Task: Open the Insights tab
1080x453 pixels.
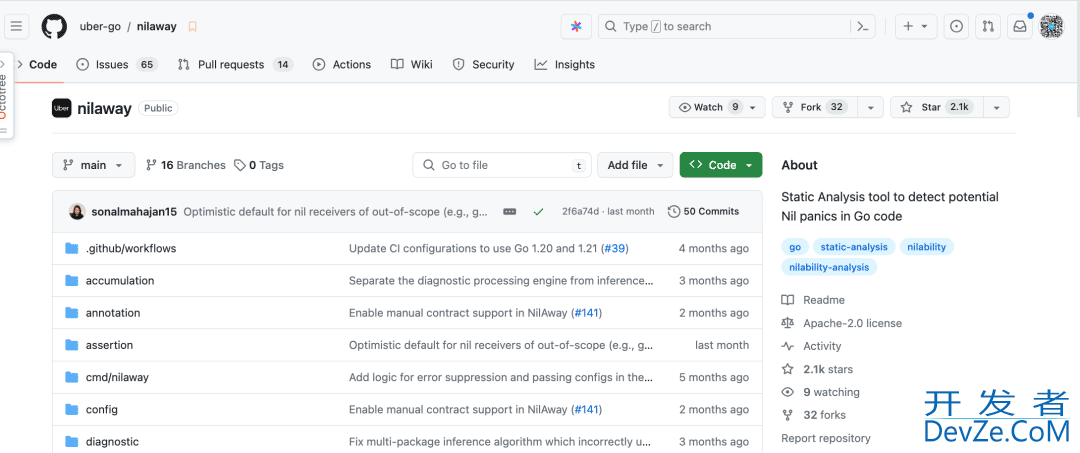Action: tap(565, 65)
